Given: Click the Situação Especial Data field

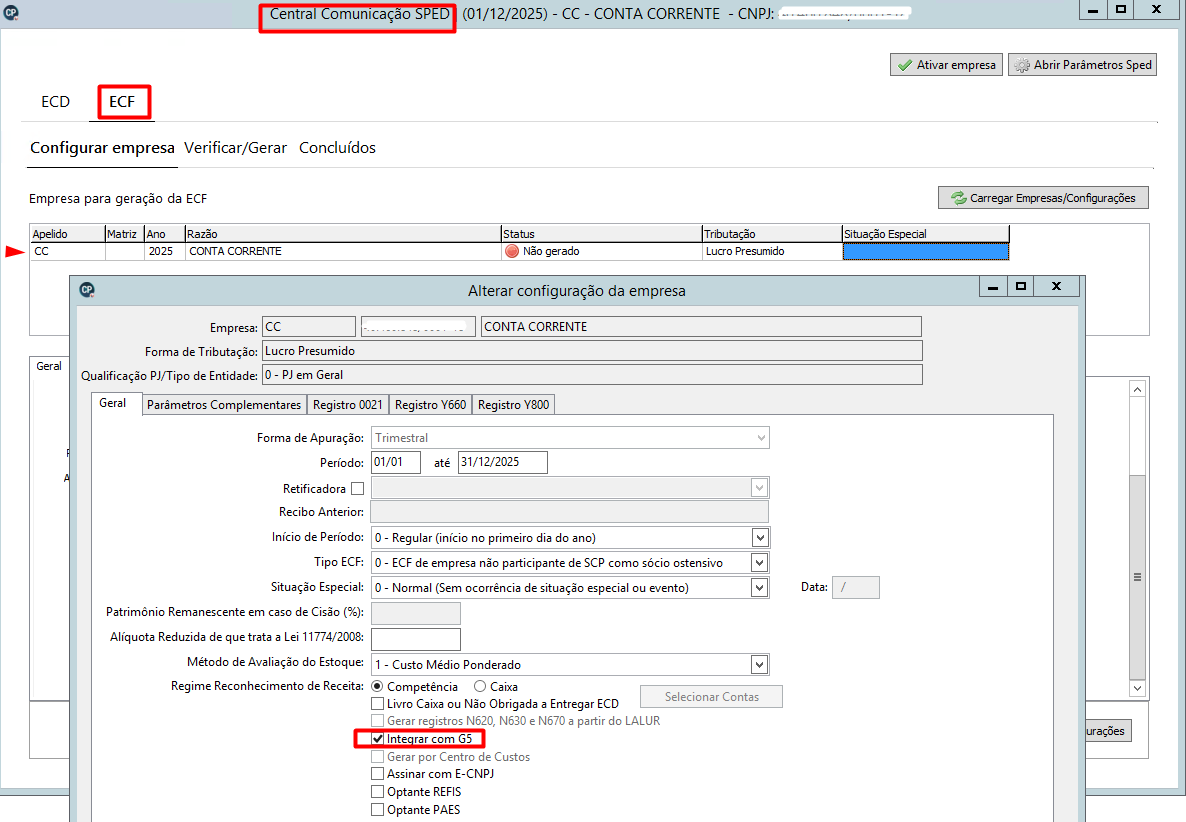Looking at the screenshot, I should 855,588.
